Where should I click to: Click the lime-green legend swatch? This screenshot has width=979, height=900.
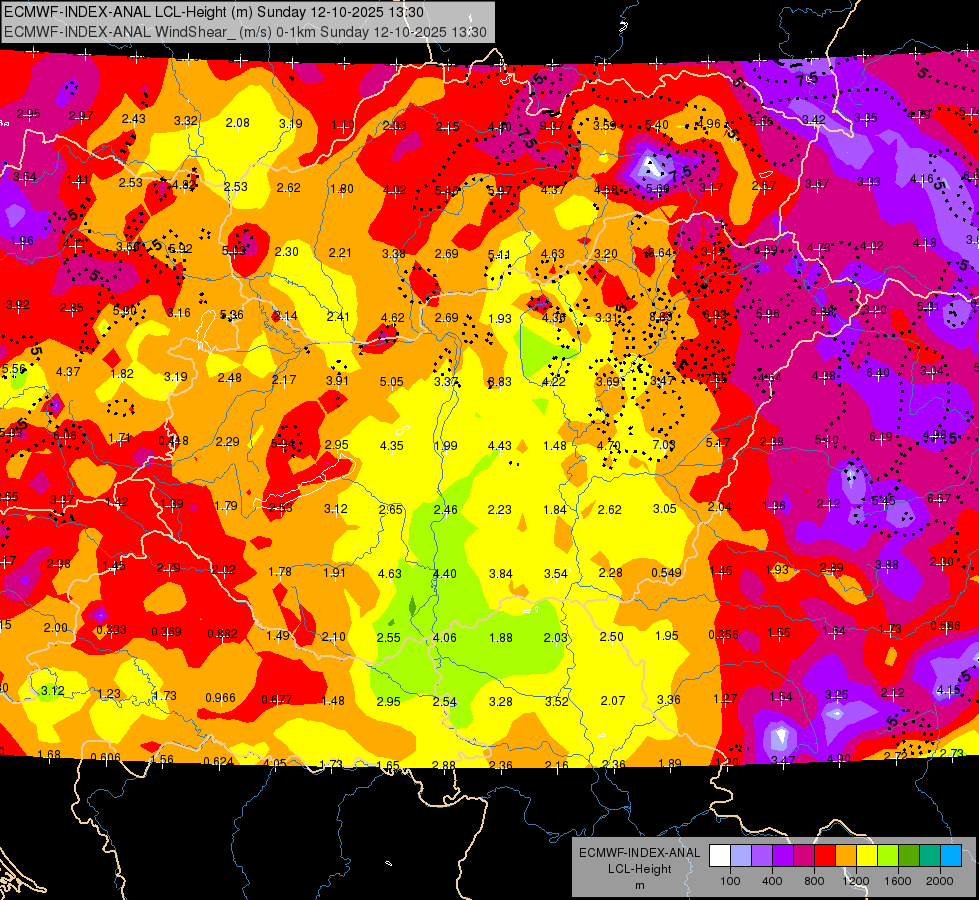888,855
